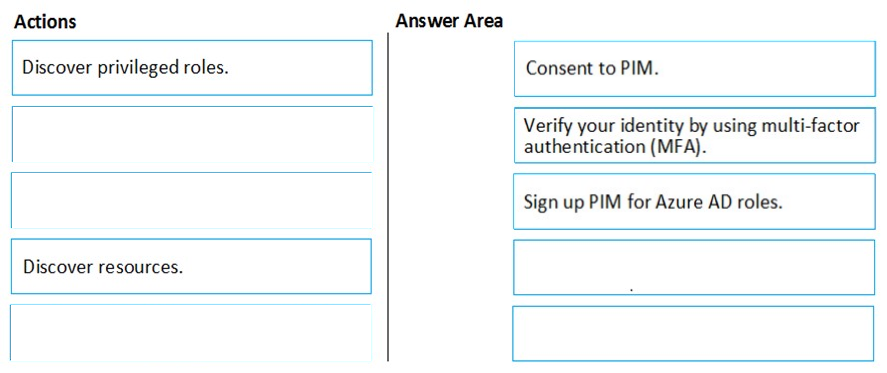Screen dimensions: 887x373
Task: Click Sign up PIM for Azure AD roles
Action: click(694, 201)
